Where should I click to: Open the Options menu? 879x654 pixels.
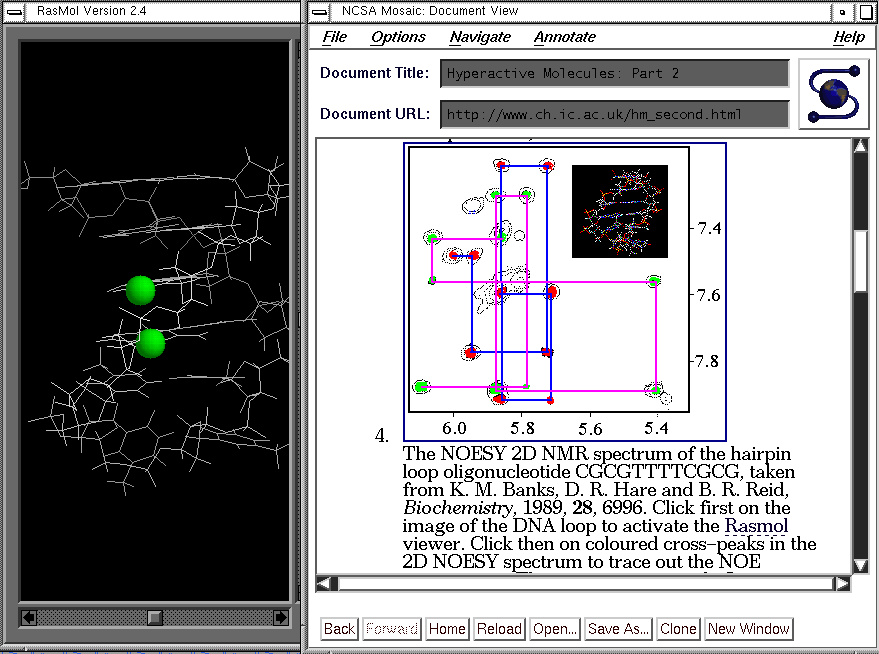(x=398, y=37)
